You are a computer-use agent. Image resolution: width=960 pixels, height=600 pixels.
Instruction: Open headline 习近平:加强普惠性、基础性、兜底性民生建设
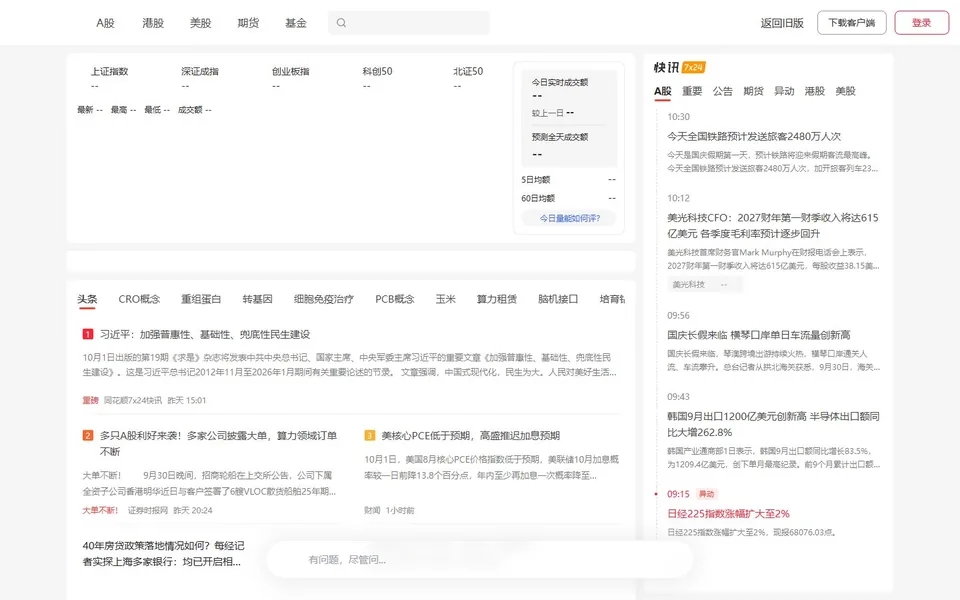[205, 334]
